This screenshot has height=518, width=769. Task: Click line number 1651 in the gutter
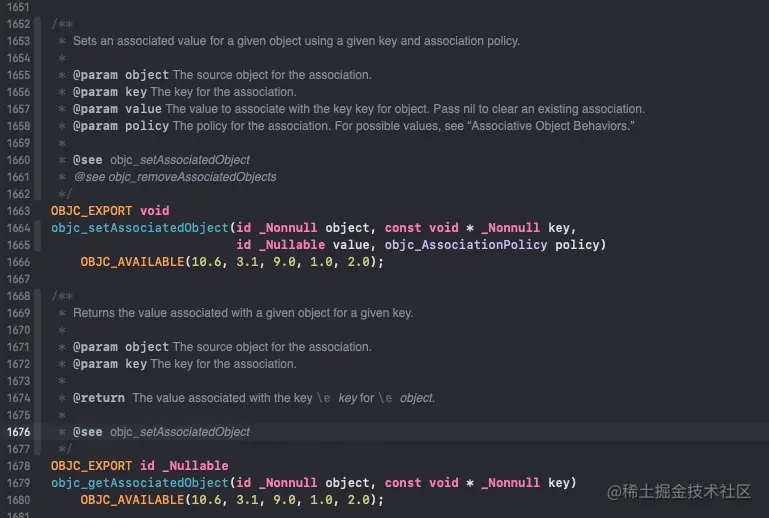[17, 7]
